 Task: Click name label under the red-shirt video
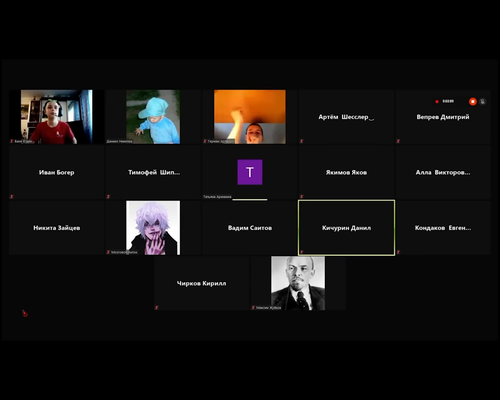[23, 141]
